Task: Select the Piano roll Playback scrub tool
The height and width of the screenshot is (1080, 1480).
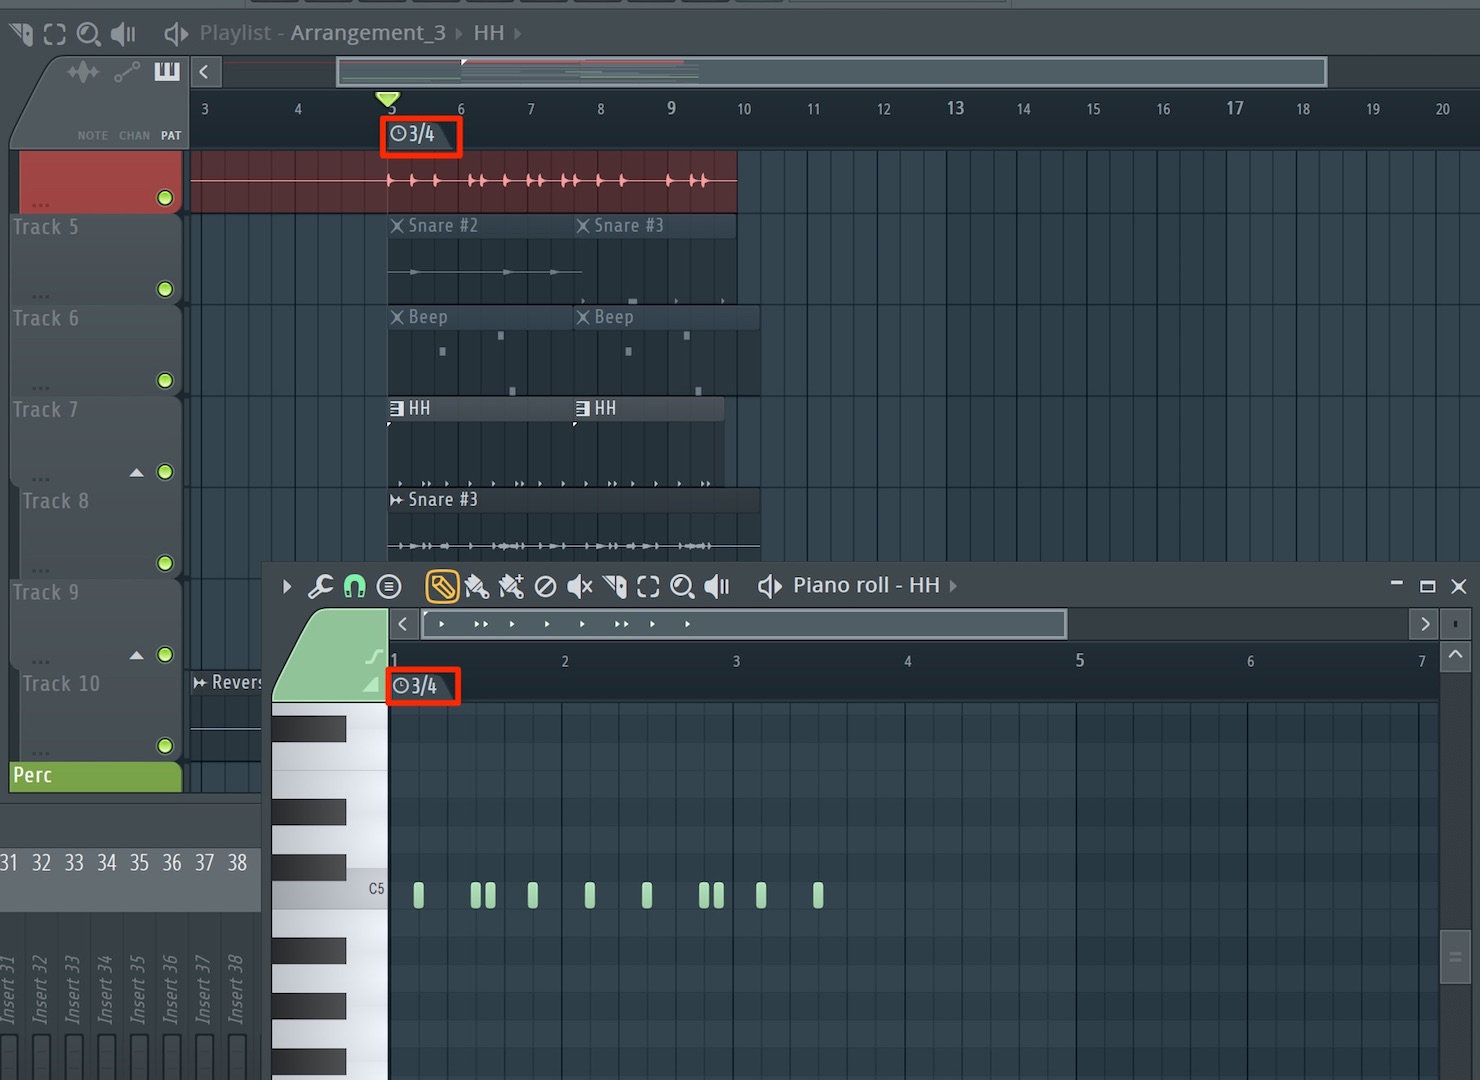Action: tap(717, 586)
